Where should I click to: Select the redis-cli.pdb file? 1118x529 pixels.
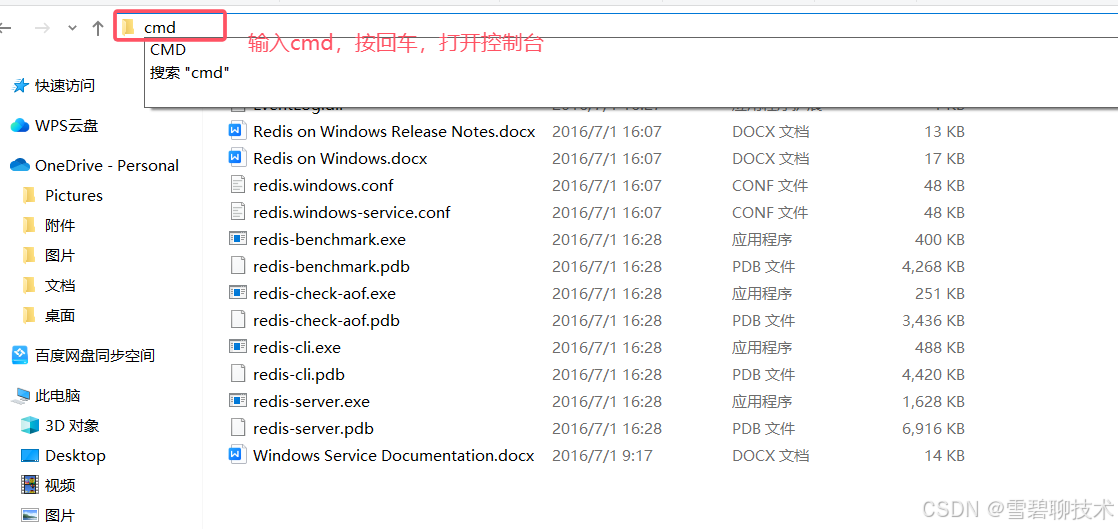pyautogui.click(x=299, y=375)
